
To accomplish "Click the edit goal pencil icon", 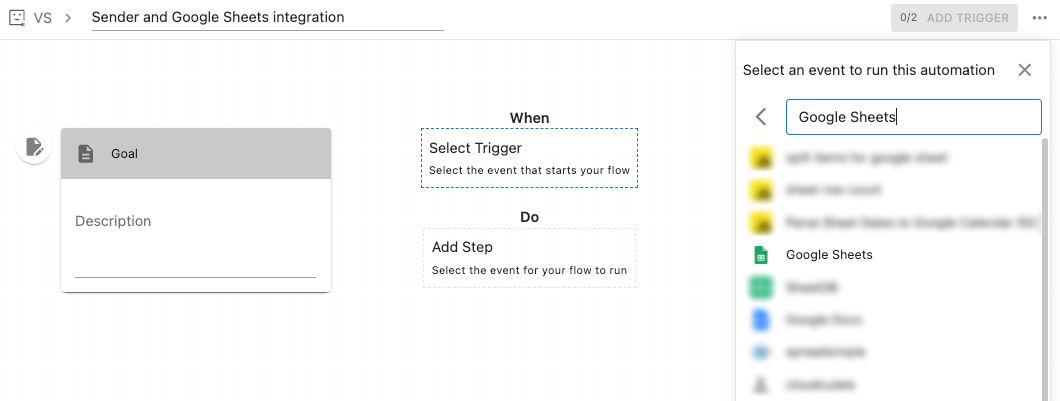I will 34,148.
